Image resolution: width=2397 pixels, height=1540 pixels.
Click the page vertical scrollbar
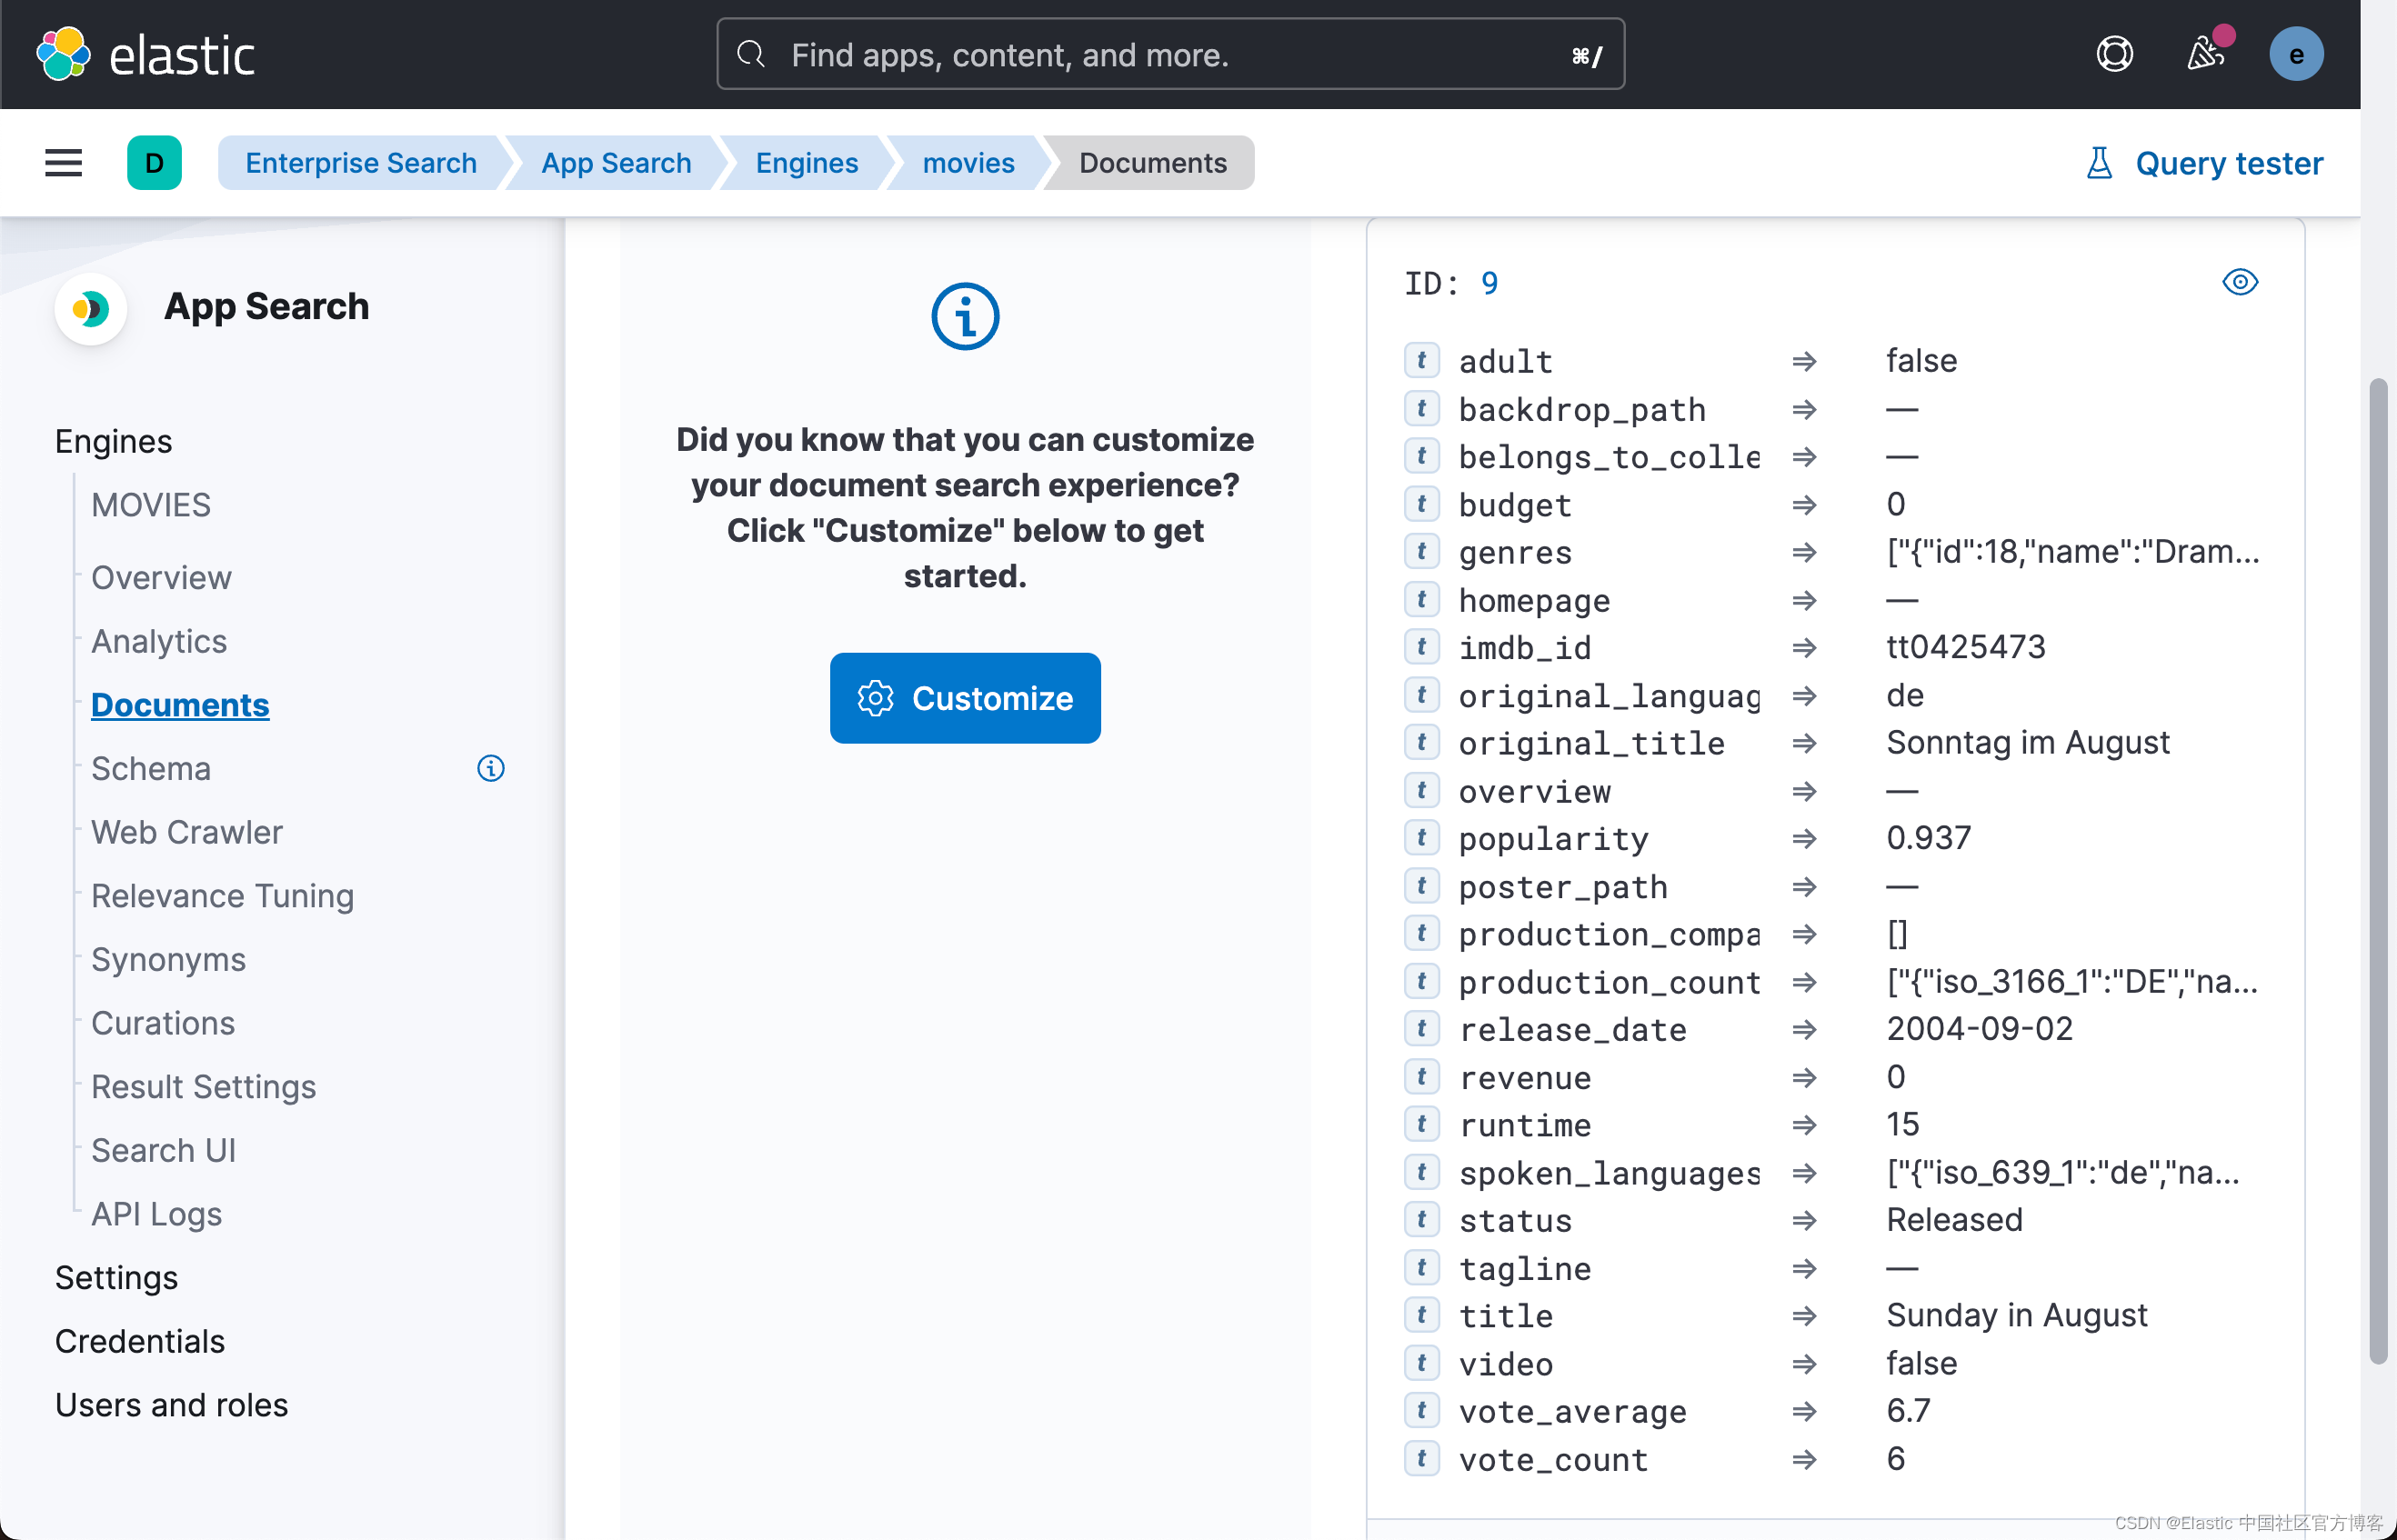[2378, 870]
